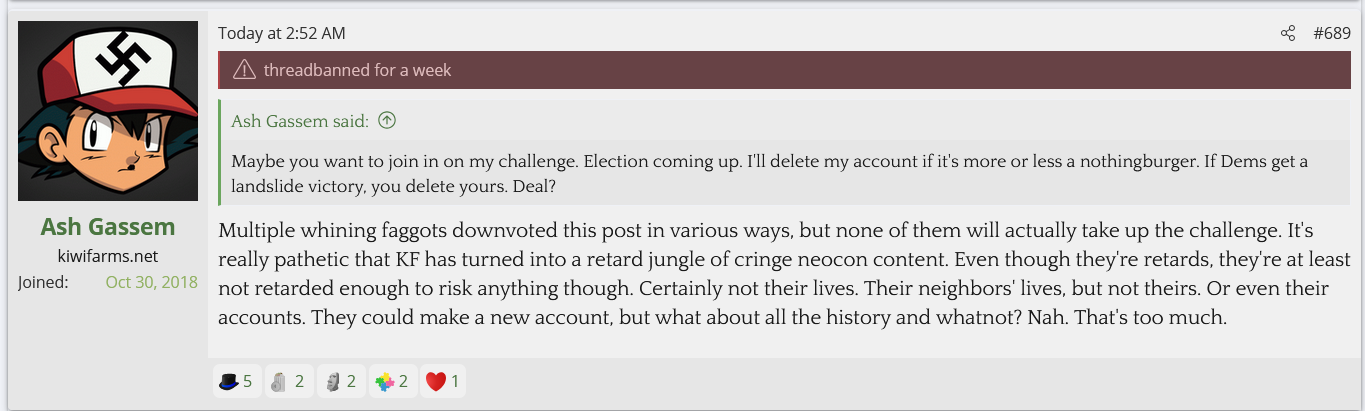Click the 'kiwifarms.net' user title
1365x411 pixels.
[x=108, y=256]
